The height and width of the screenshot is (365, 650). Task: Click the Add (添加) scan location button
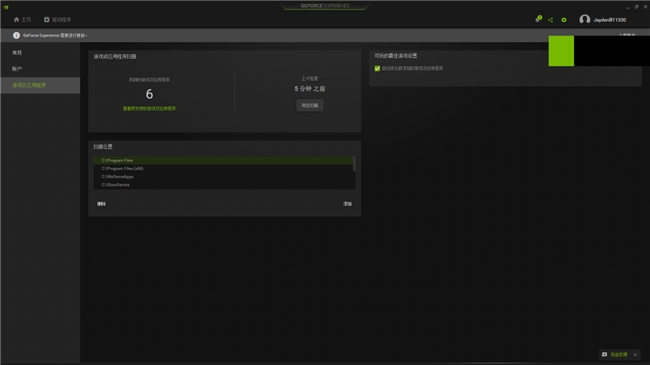point(347,204)
